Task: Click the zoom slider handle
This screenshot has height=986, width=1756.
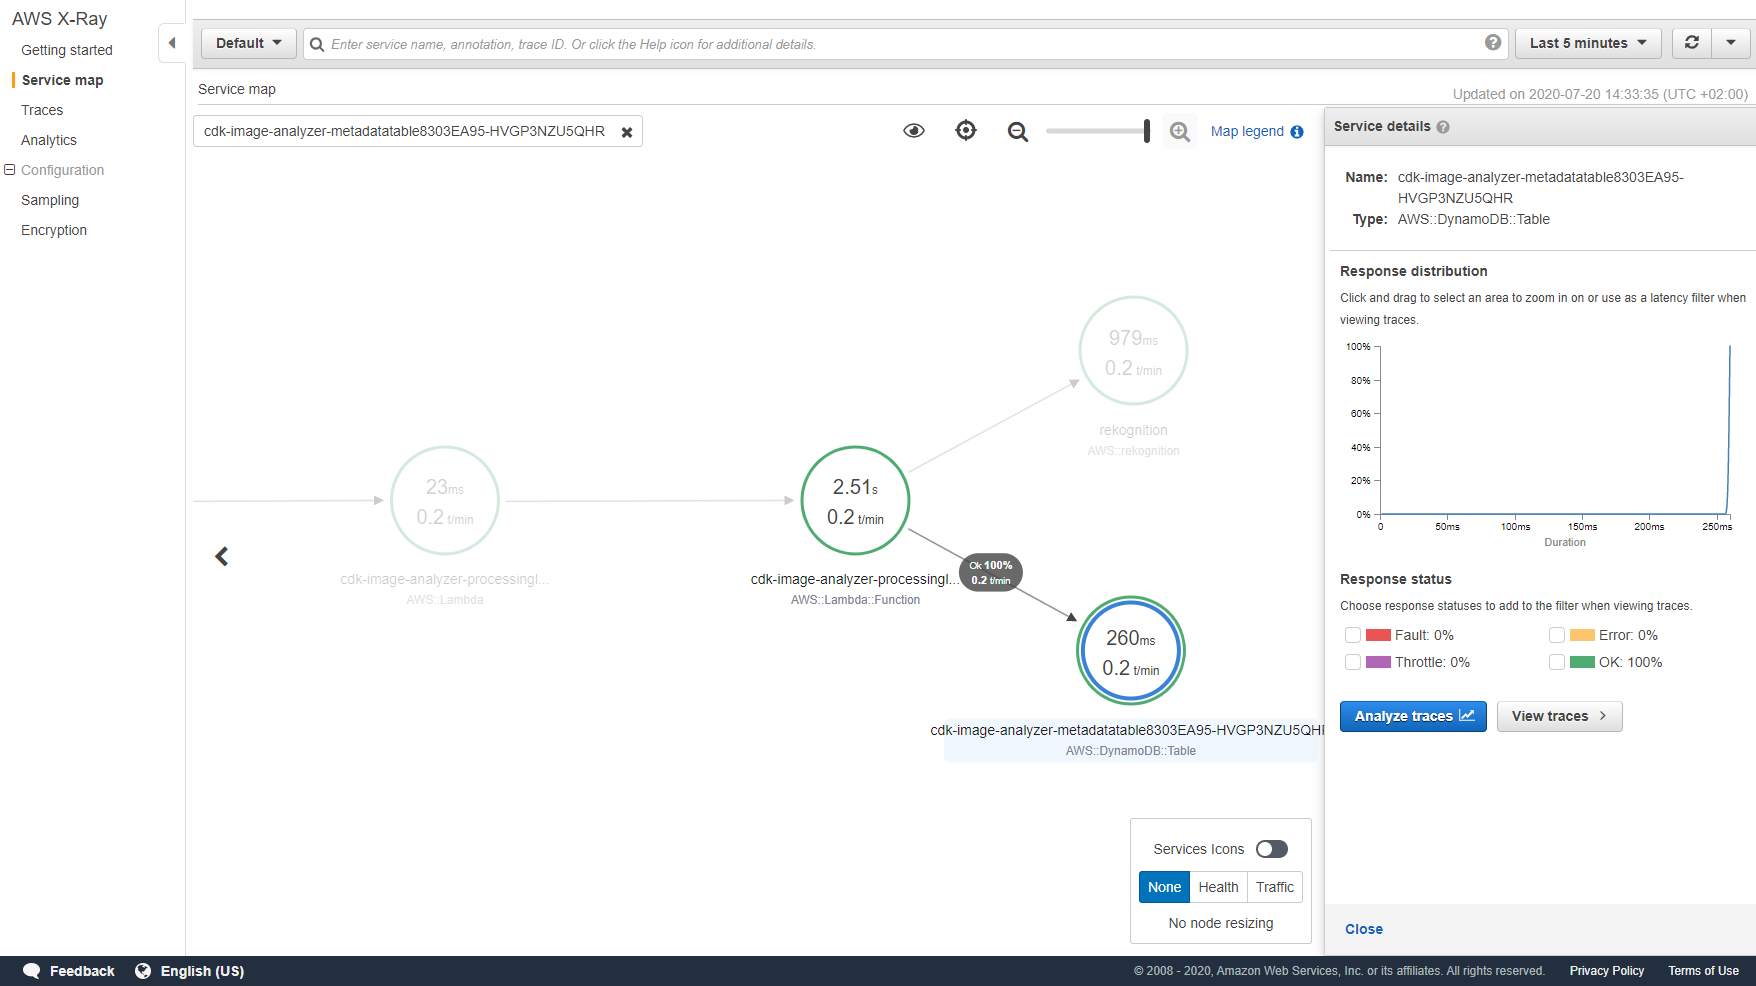Action: tap(1147, 131)
